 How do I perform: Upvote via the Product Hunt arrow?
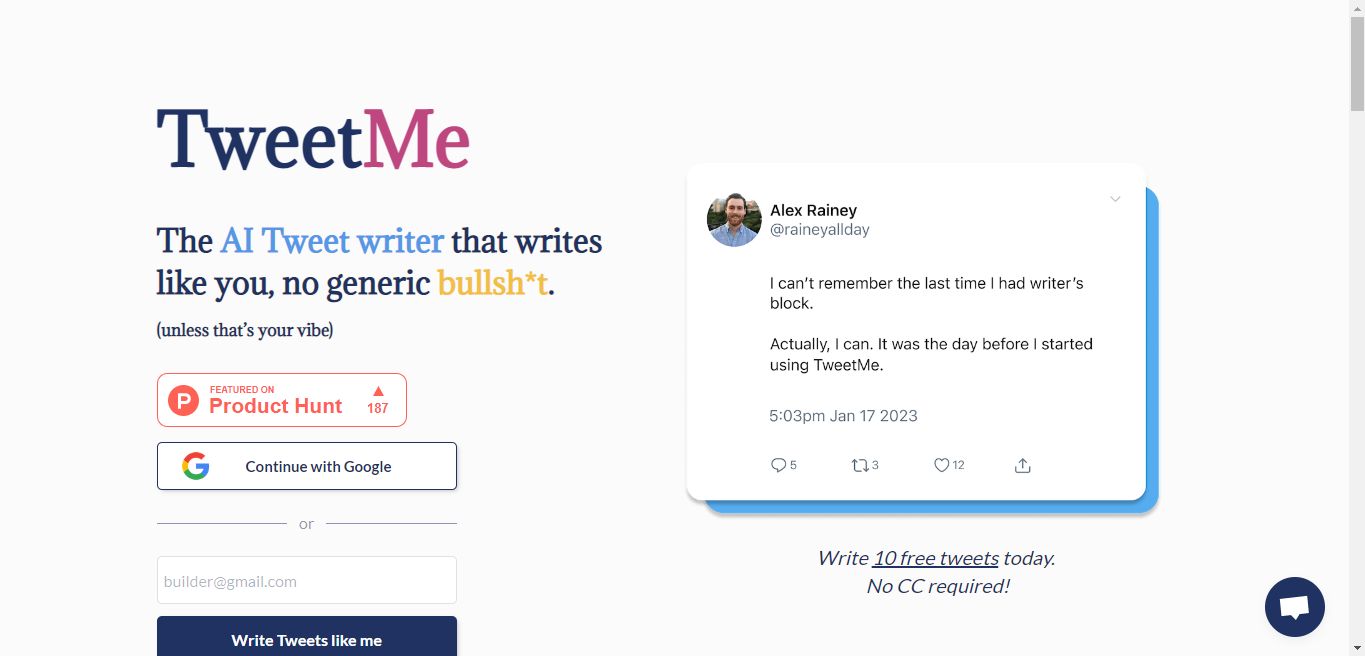pyautogui.click(x=378, y=391)
